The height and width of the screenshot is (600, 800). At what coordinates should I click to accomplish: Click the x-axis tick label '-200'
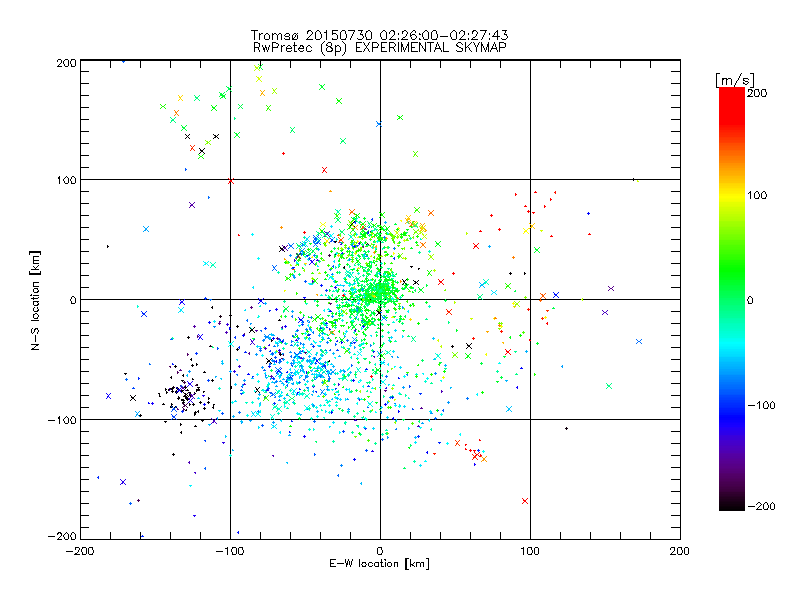[80, 551]
